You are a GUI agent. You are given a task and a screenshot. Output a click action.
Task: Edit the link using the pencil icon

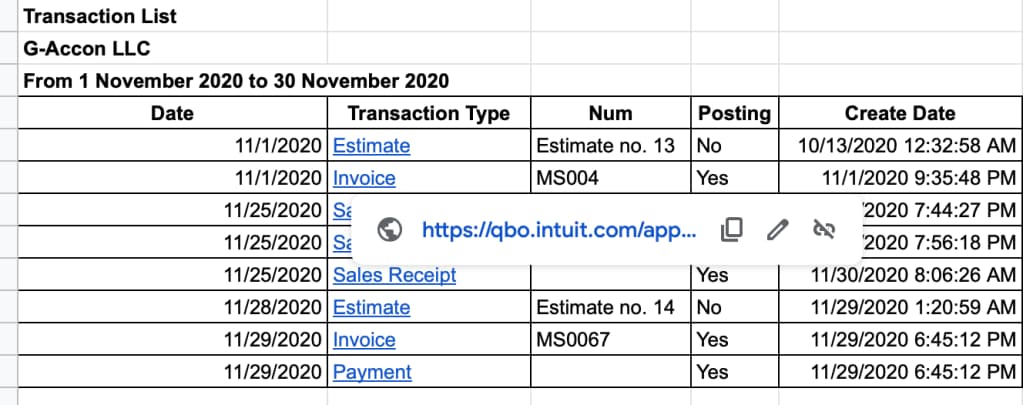(x=777, y=230)
